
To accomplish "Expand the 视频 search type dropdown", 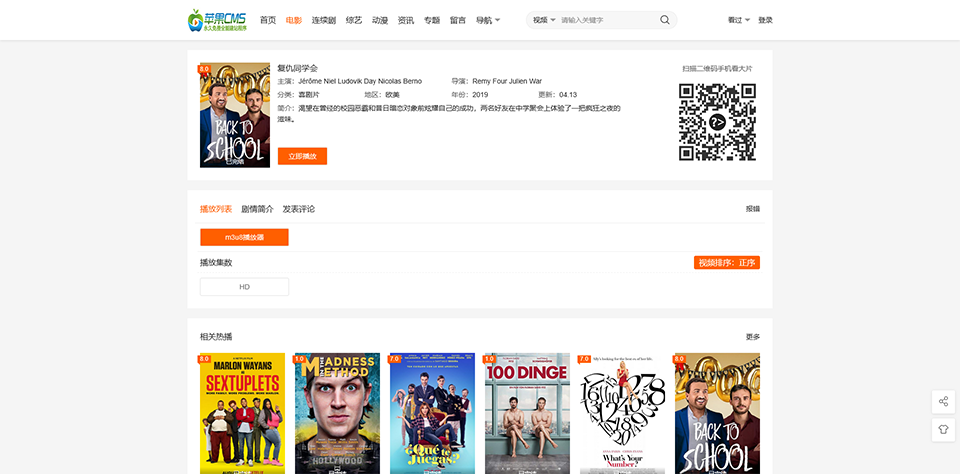I will pos(544,20).
